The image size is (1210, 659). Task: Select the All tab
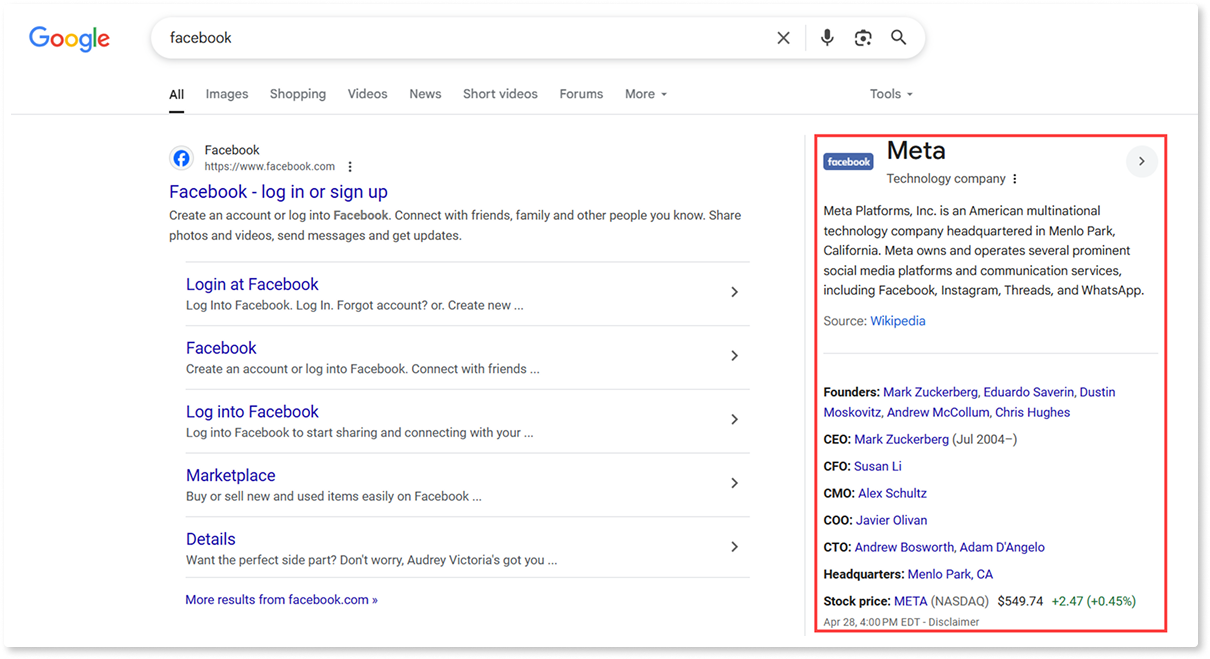pyautogui.click(x=176, y=94)
